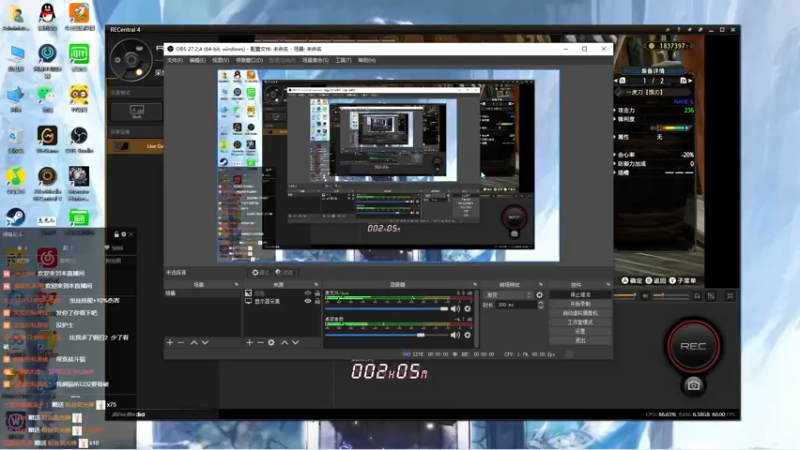Image resolution: width=800 pixels, height=450 pixels.
Task: Click 退出 exit button in OBS Controls
Action: pyautogui.click(x=580, y=340)
